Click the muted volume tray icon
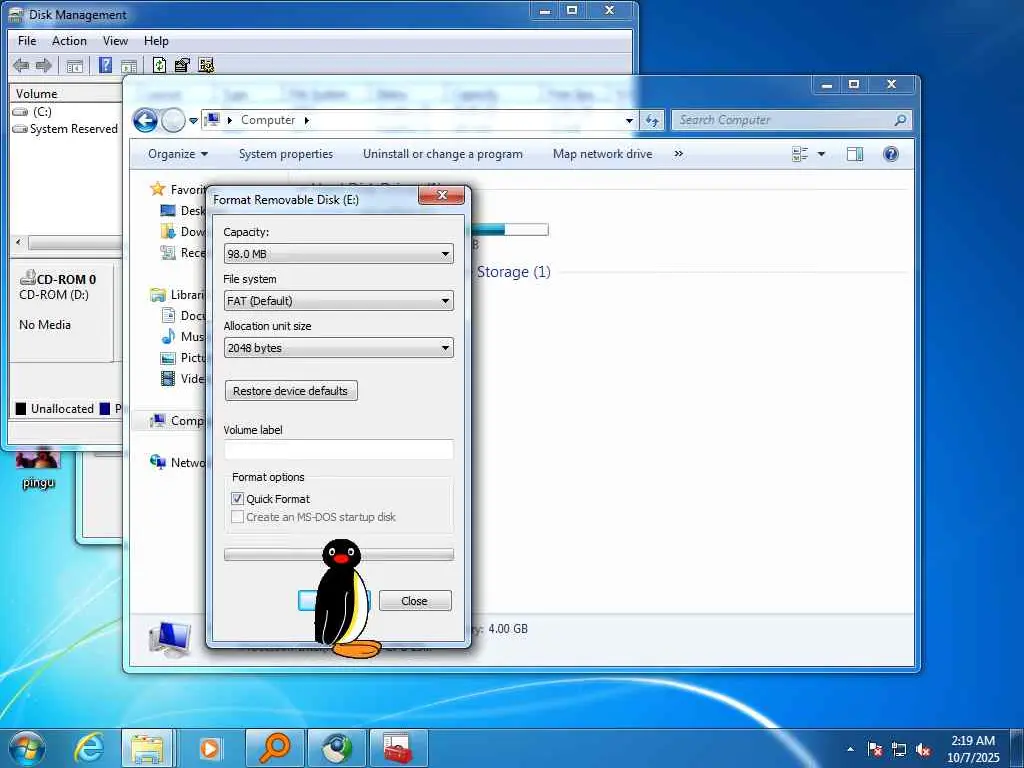The width and height of the screenshot is (1024, 768). point(923,750)
